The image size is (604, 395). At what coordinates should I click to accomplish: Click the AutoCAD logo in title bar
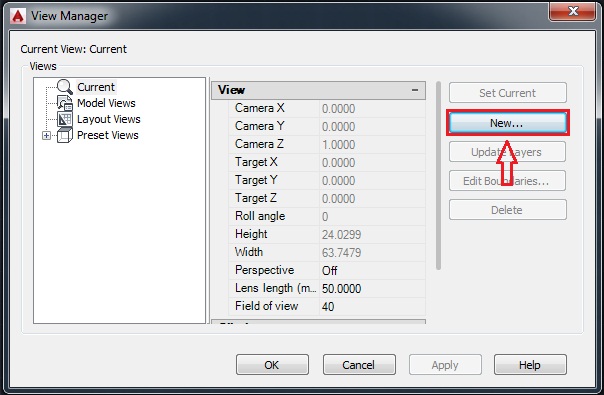pyautogui.click(x=18, y=16)
